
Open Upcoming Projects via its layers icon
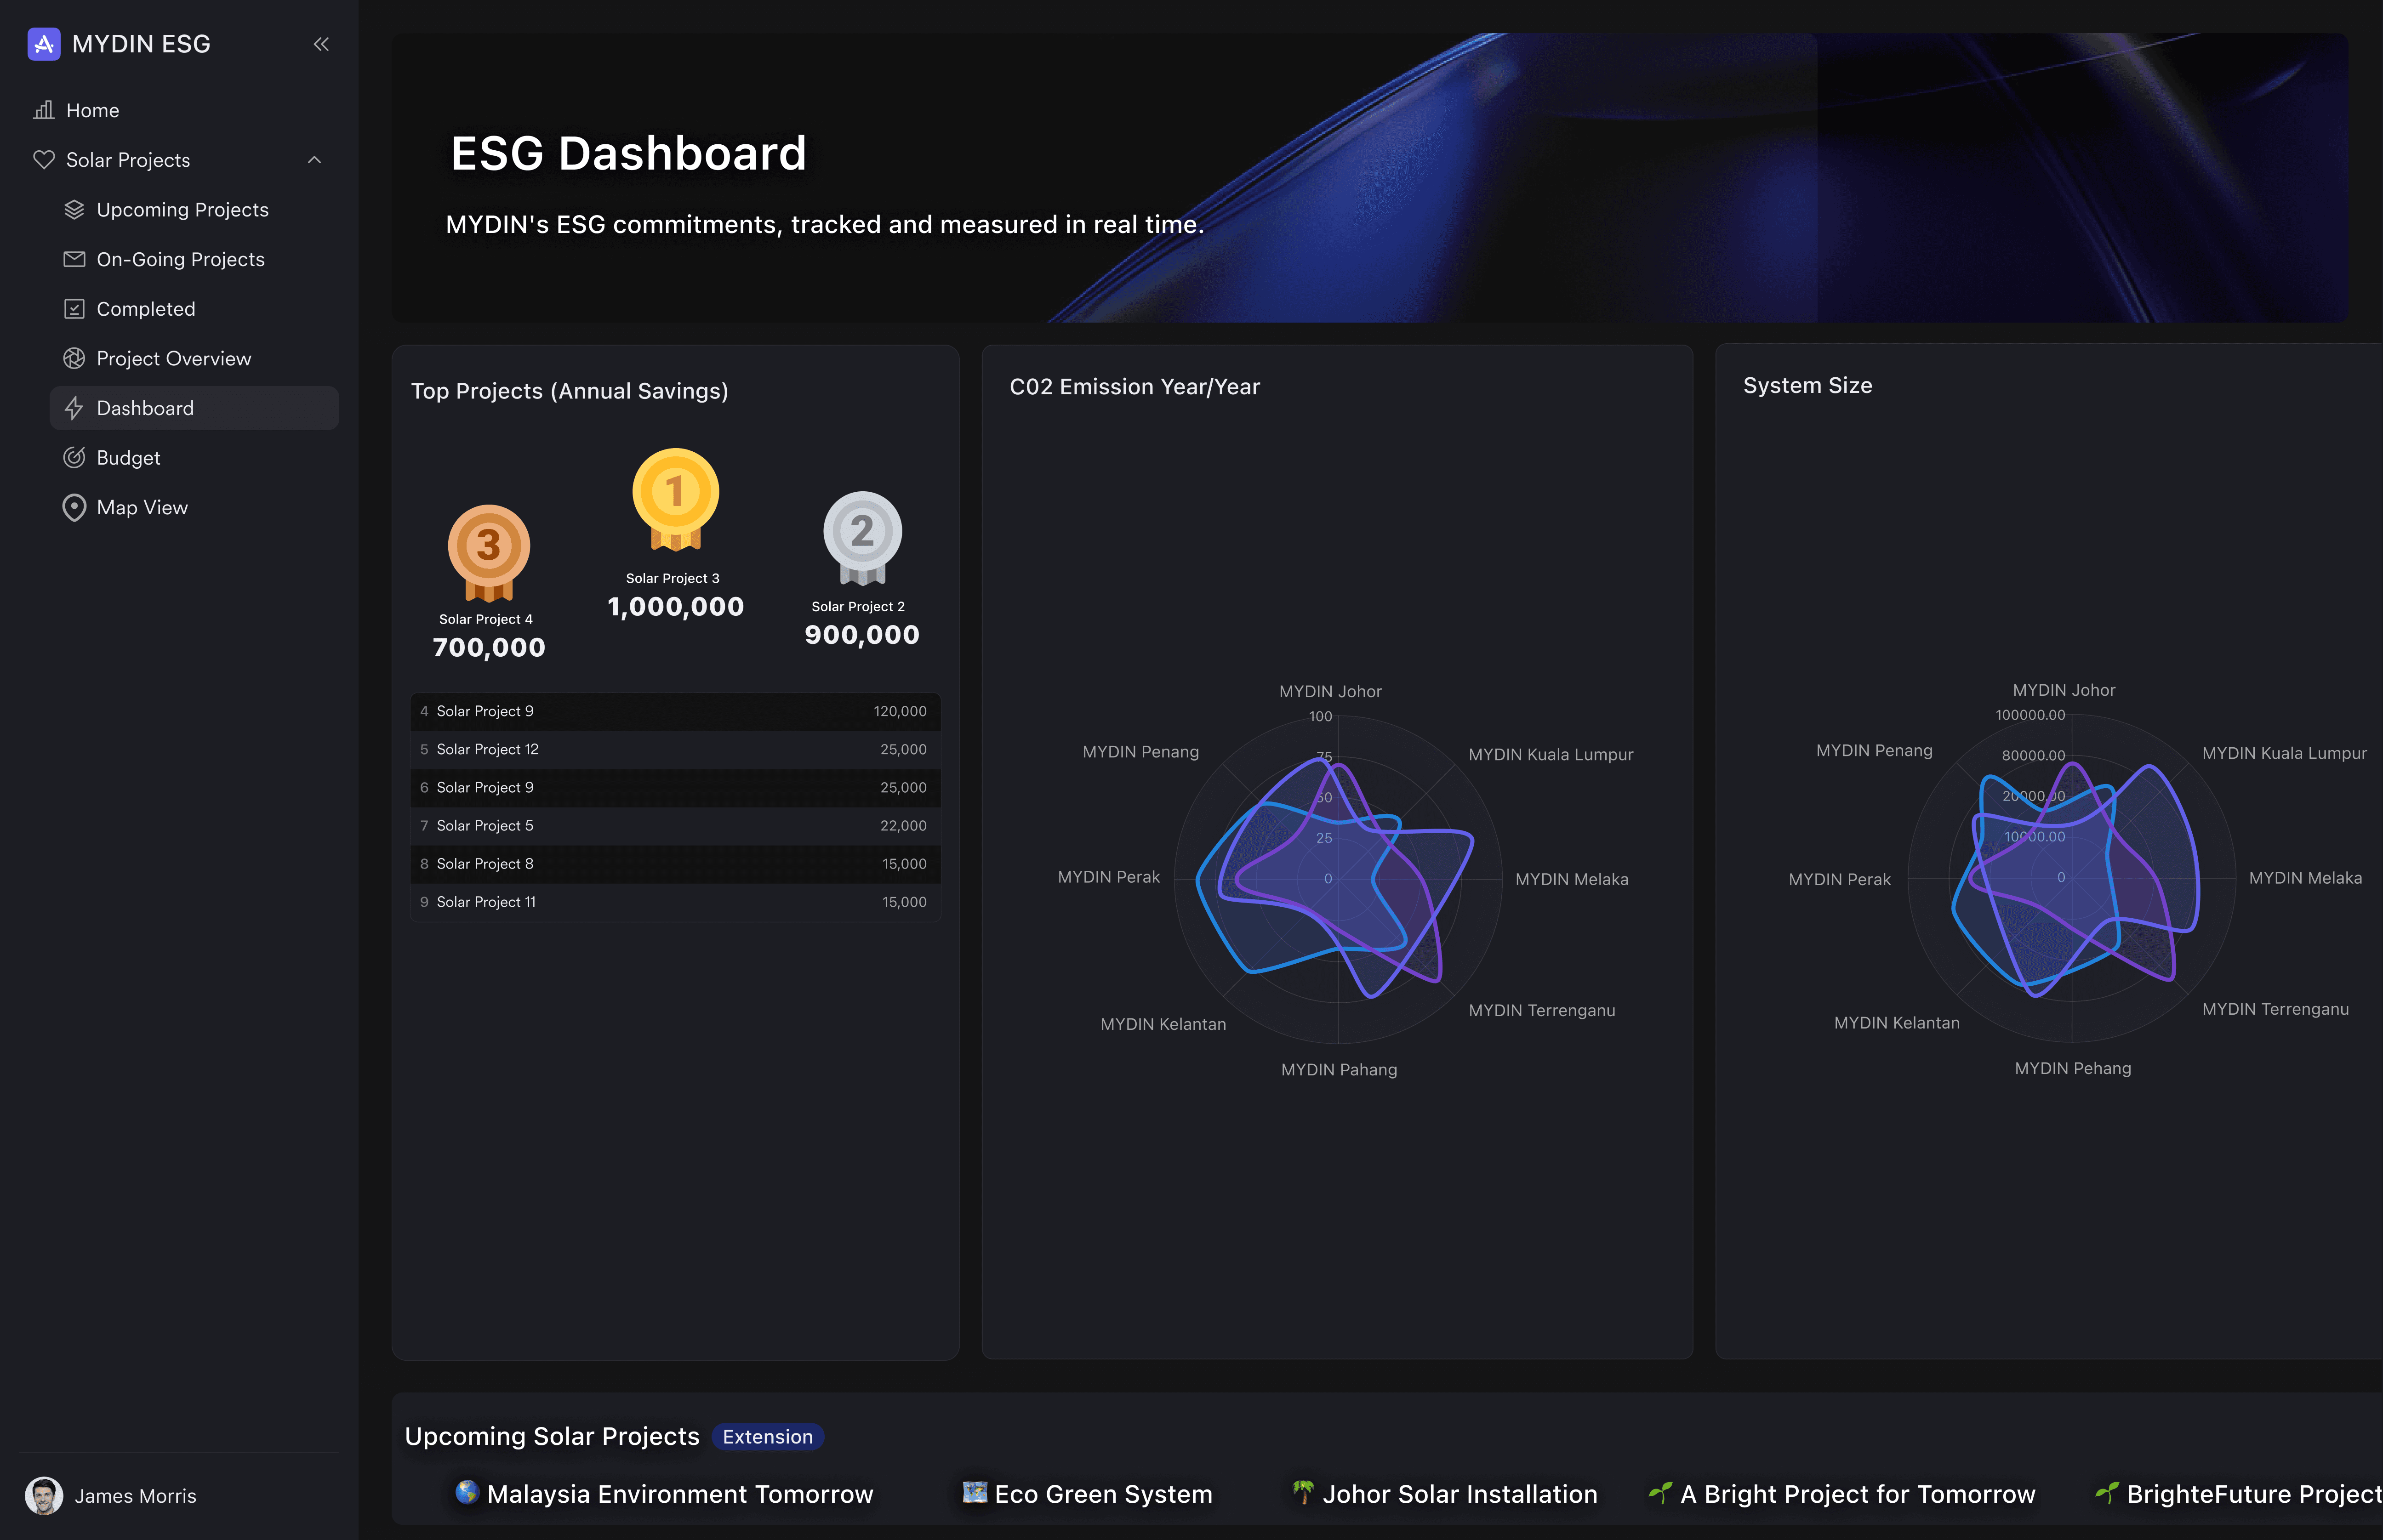(x=74, y=209)
